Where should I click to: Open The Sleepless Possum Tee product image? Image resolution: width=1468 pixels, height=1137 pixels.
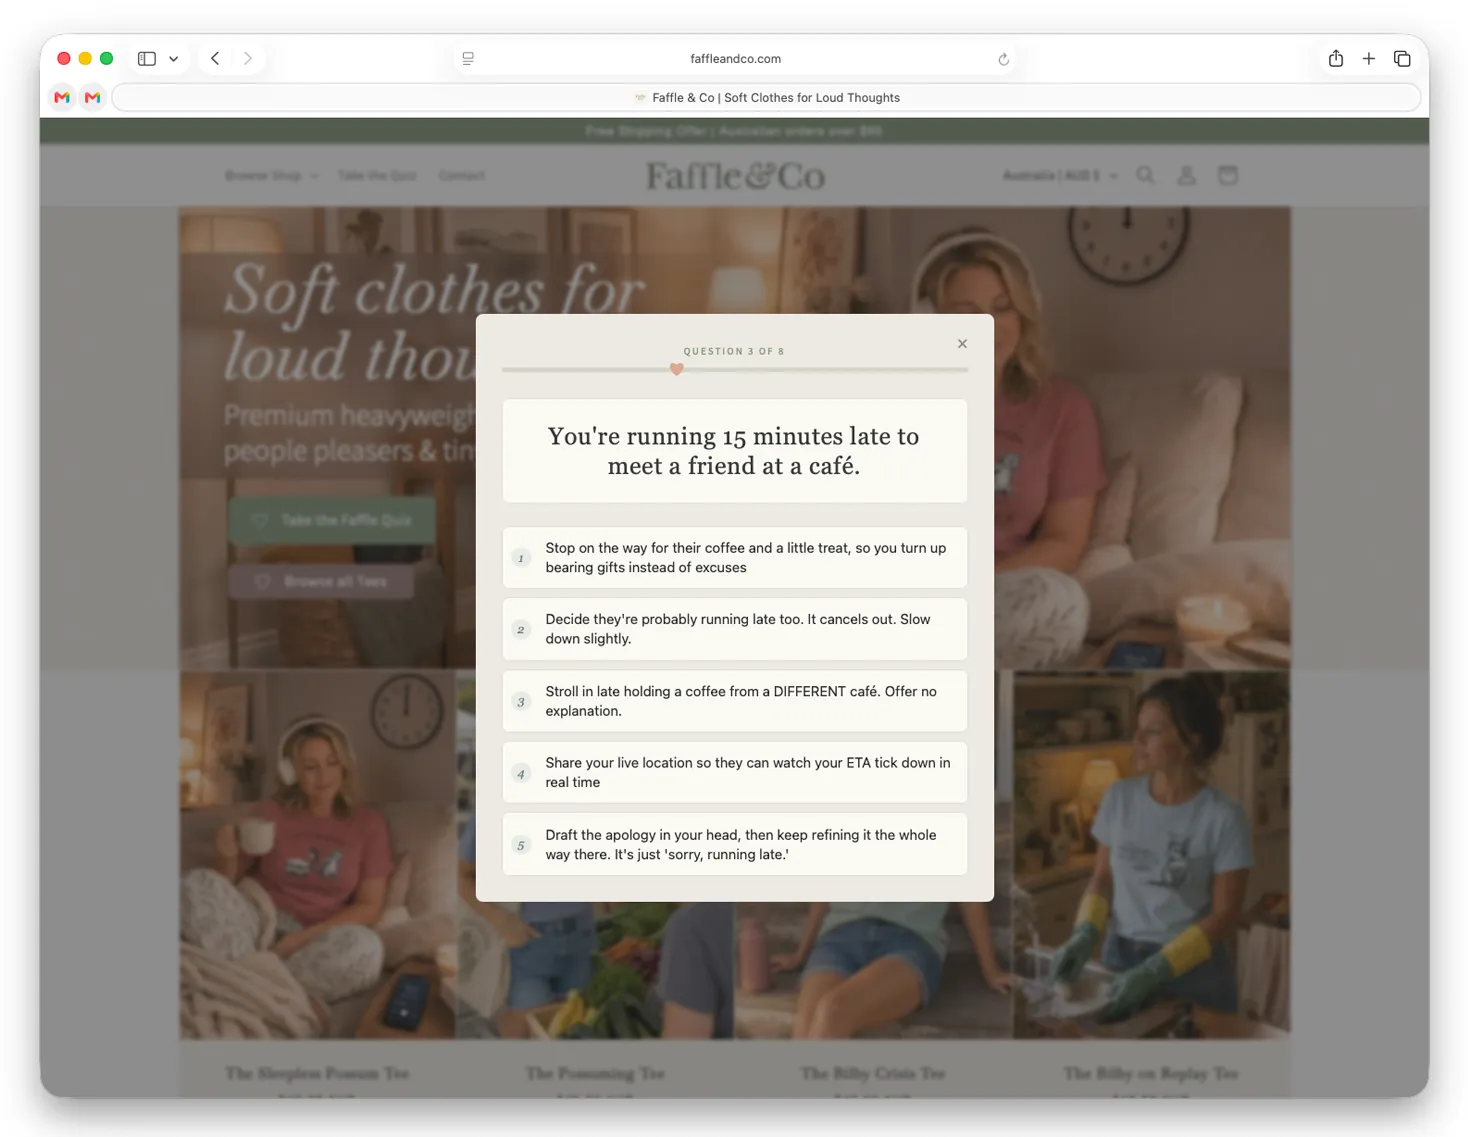[318, 854]
